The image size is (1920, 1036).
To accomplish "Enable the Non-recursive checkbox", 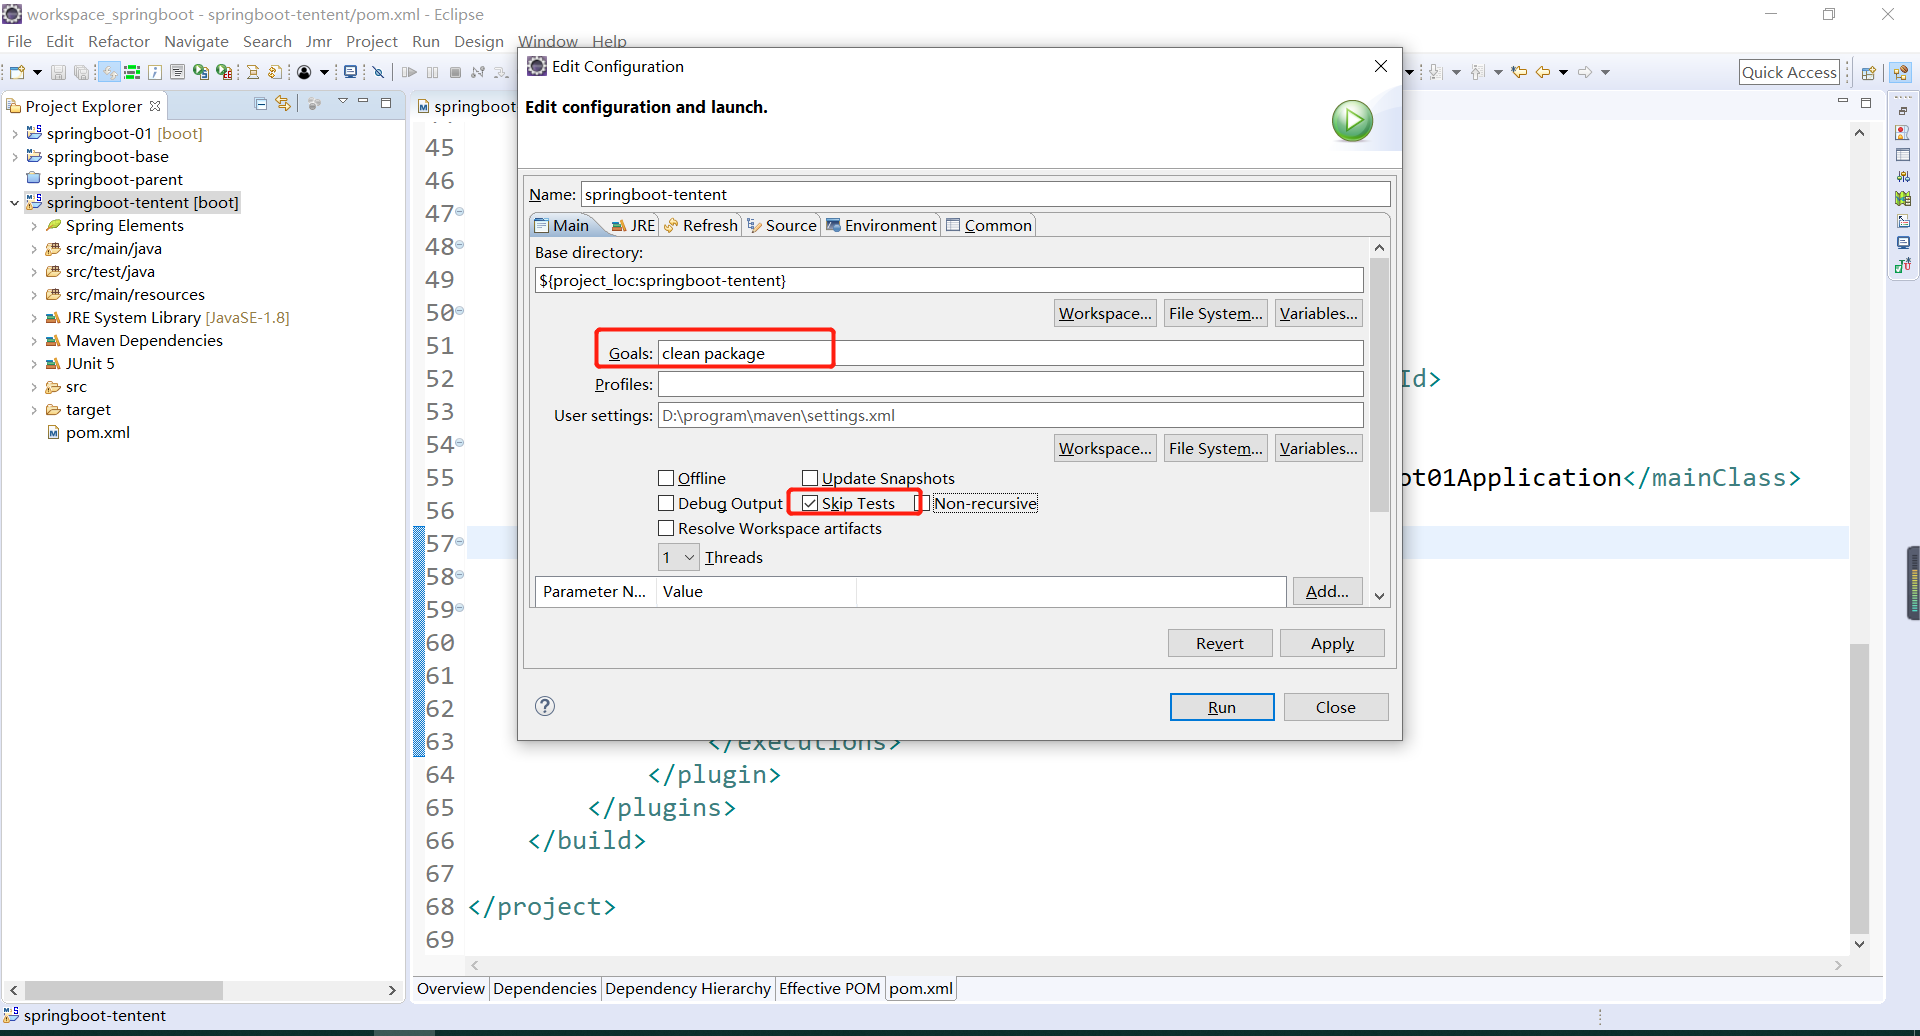I will 925,503.
